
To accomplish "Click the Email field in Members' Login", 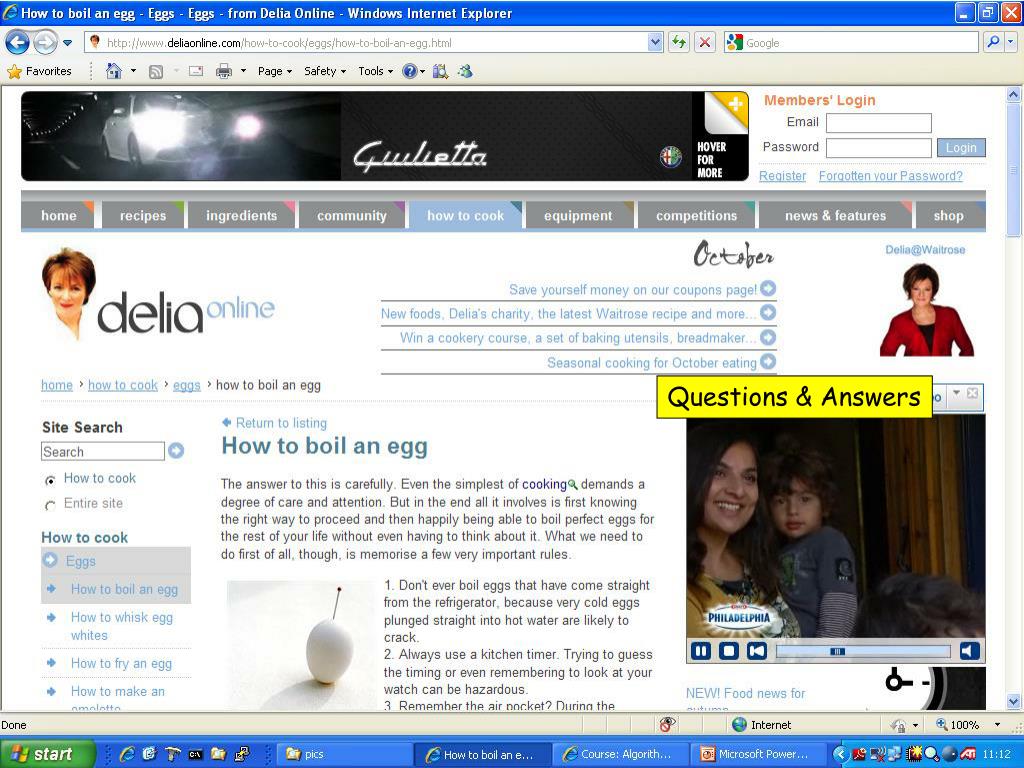I will coord(878,123).
